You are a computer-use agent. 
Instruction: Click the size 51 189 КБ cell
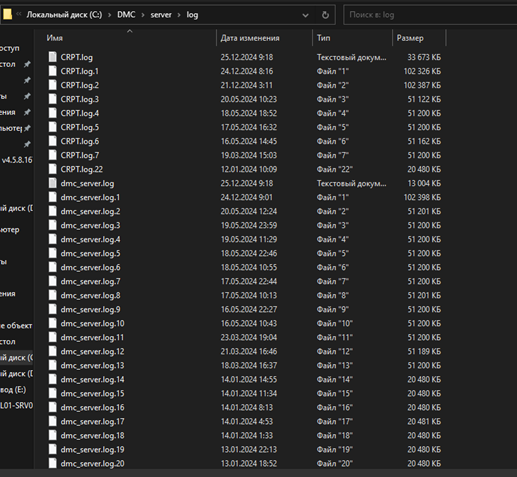[x=424, y=351]
